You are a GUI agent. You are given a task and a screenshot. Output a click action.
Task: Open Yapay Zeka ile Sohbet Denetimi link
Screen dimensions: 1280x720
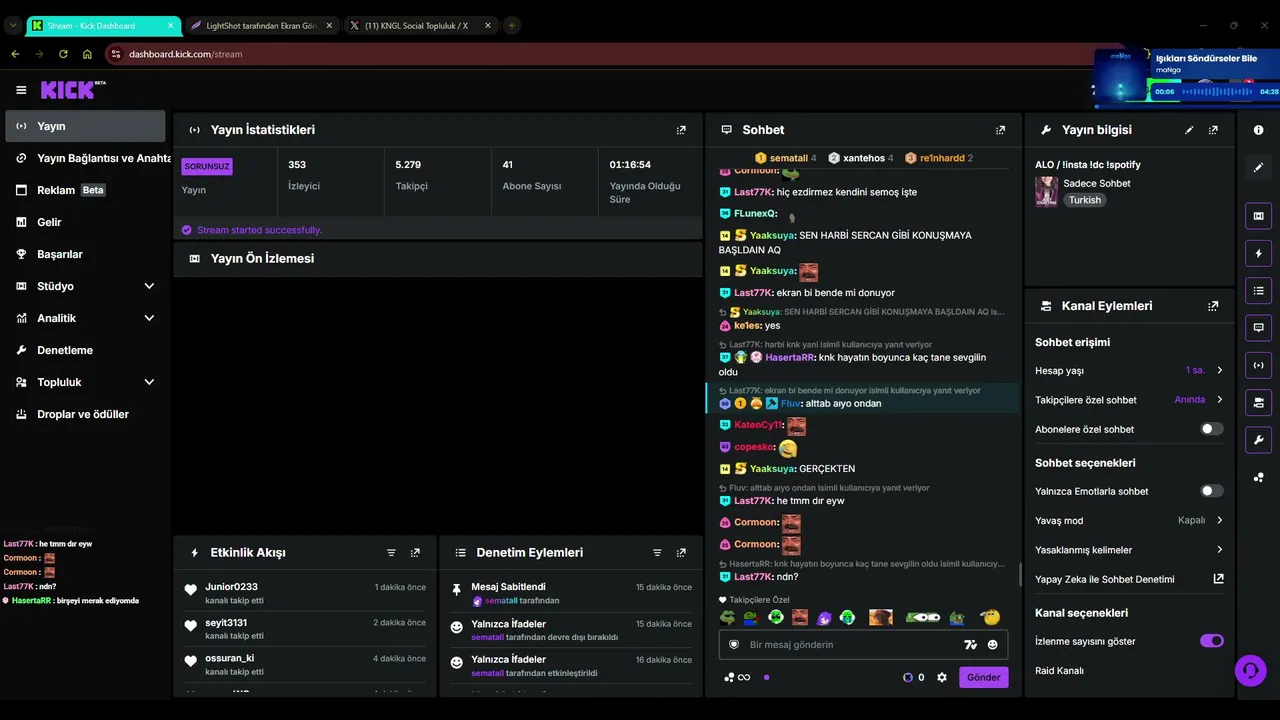point(1129,579)
